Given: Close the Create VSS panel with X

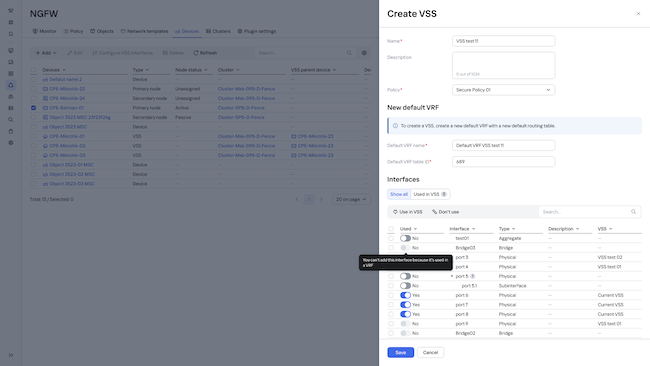Looking at the screenshot, I should coord(638,14).
